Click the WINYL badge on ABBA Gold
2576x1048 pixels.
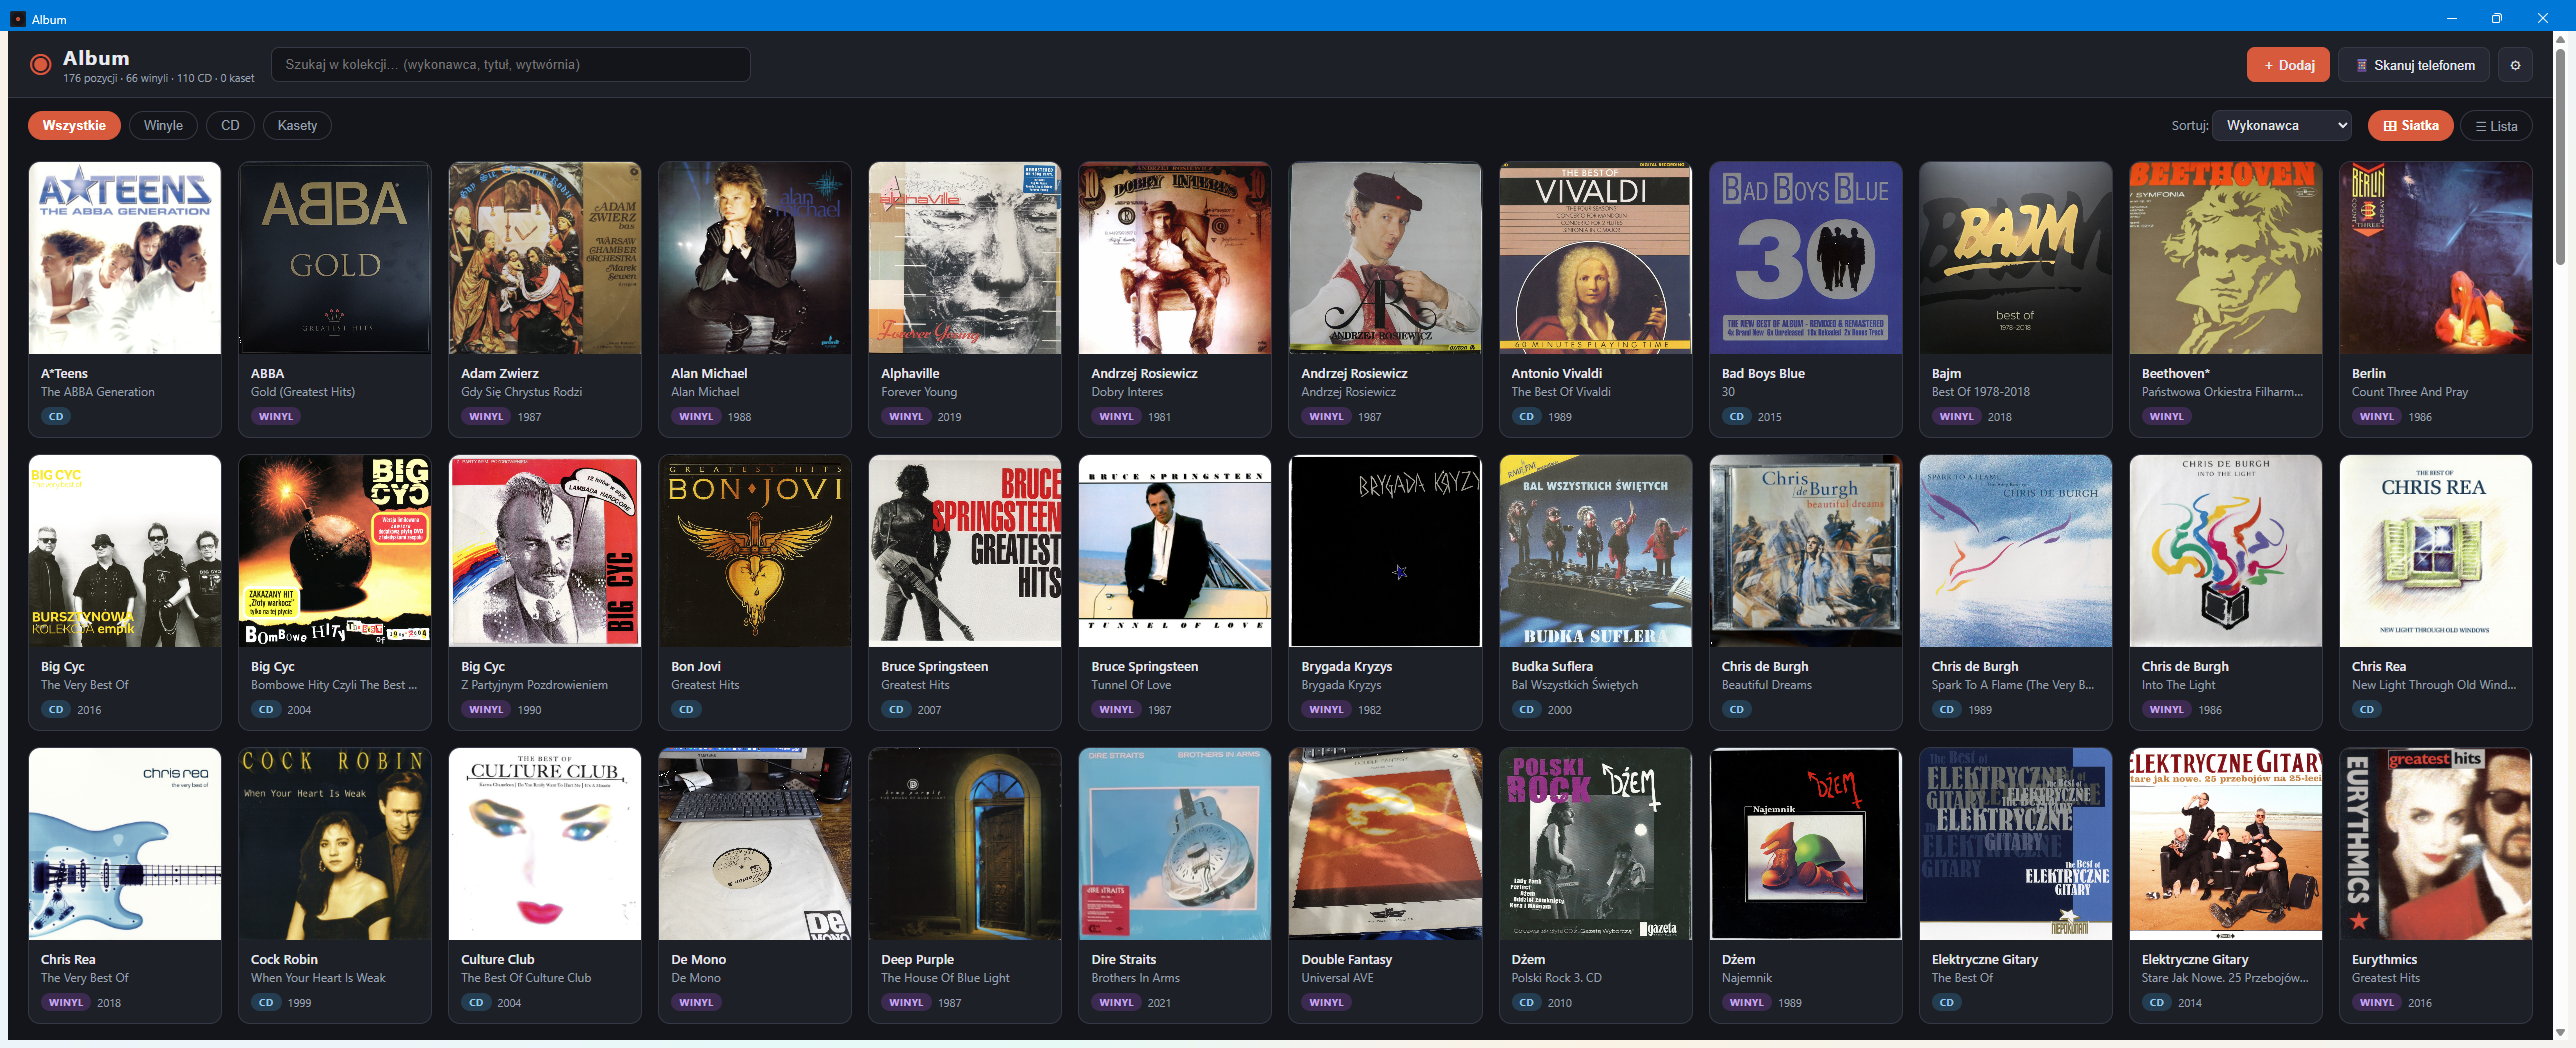276,417
